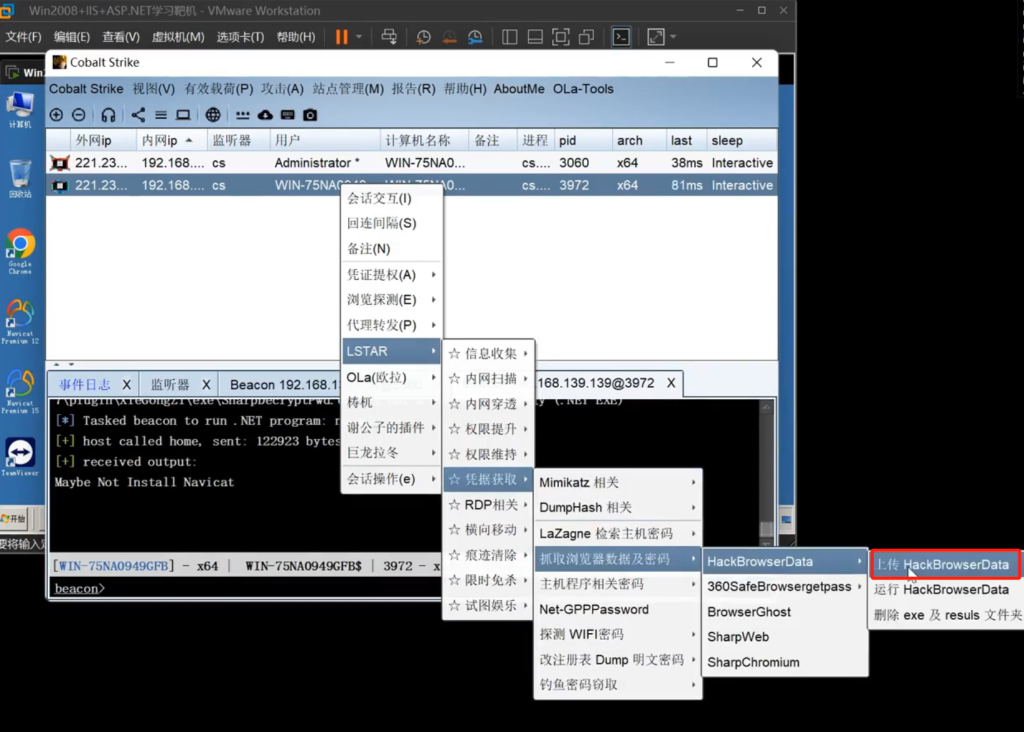Image resolution: width=1024 pixels, height=732 pixels.
Task: Open VMware snapshot manager icon
Action: tap(475, 37)
